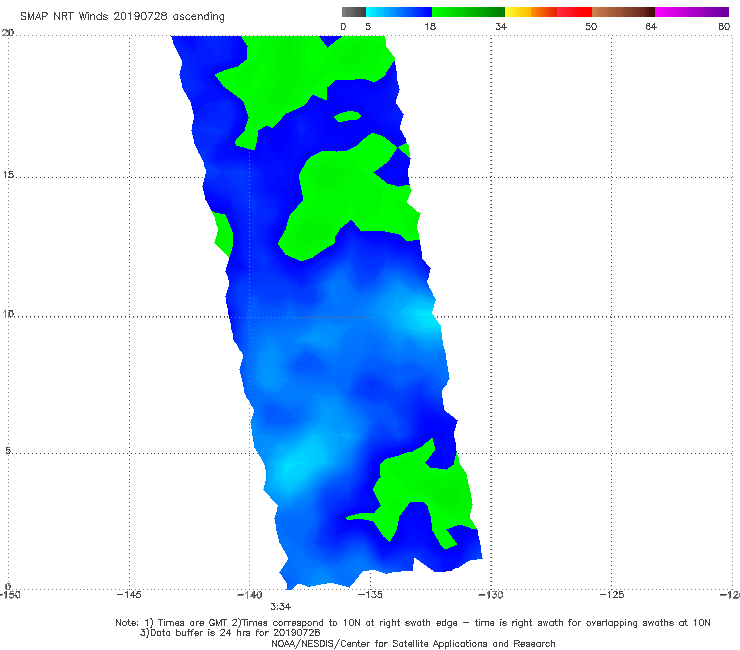The width and height of the screenshot is (740, 650).
Task: Click the latitude label '20'
Action: (x=8, y=33)
